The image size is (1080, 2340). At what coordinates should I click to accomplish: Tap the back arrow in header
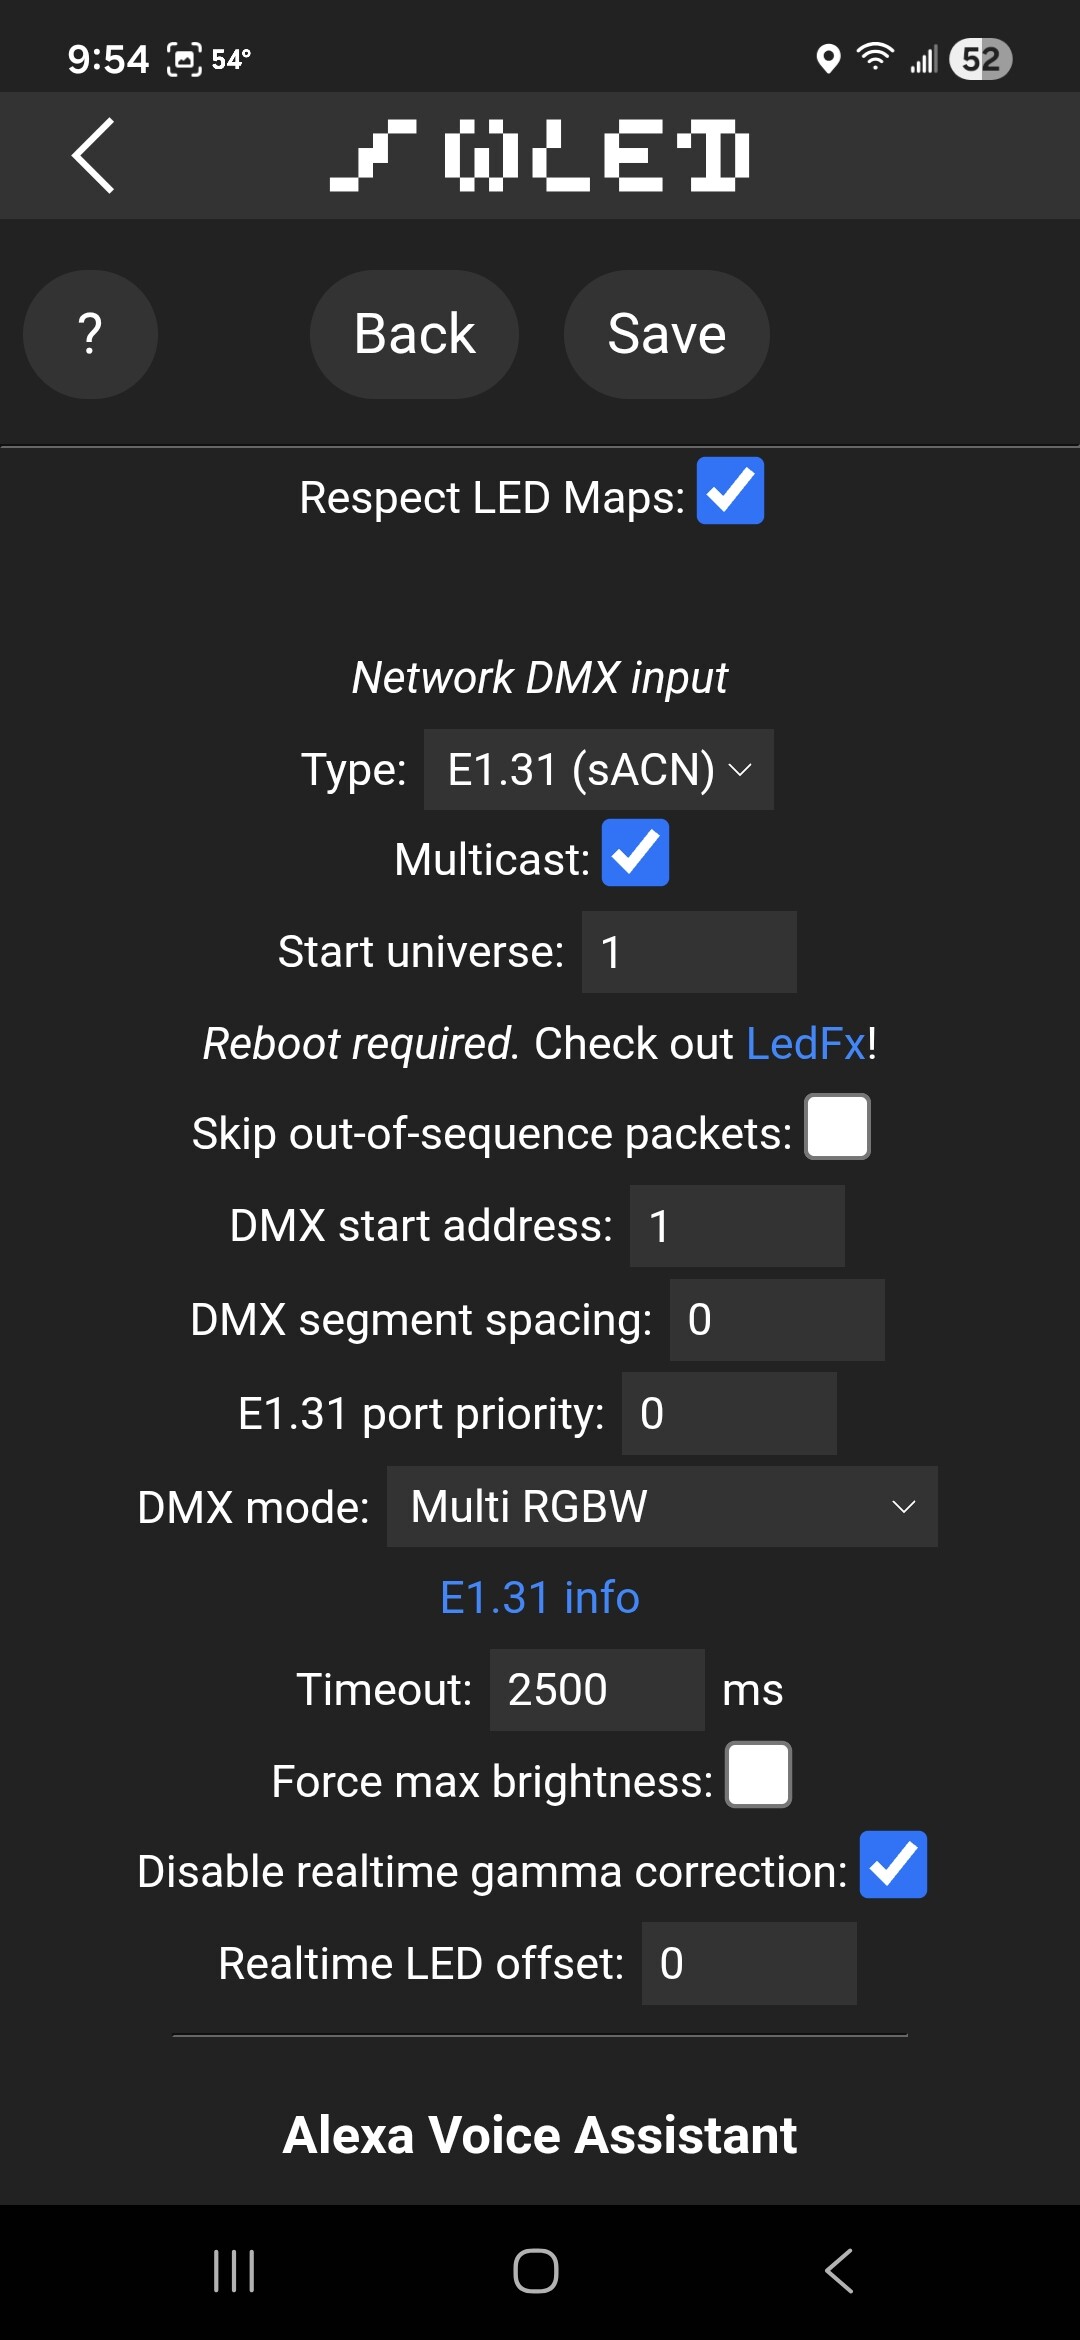click(93, 155)
